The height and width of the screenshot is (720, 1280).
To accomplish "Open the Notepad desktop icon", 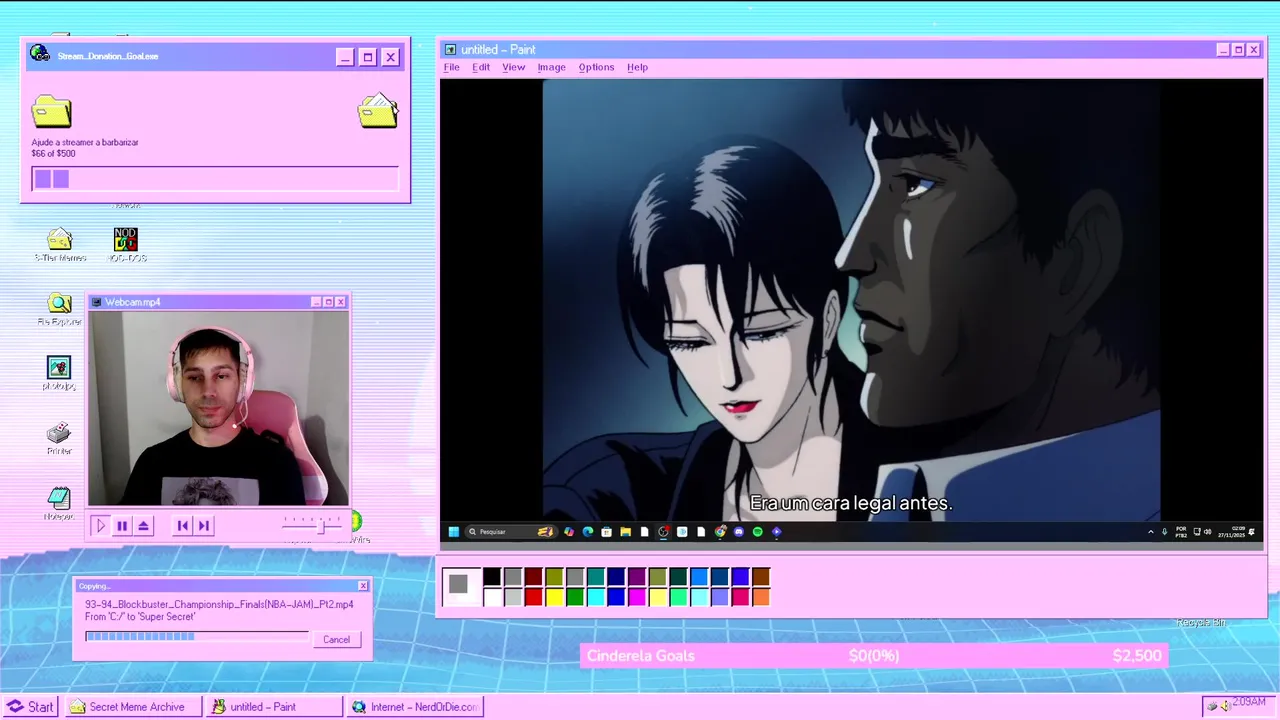I will click(59, 503).
